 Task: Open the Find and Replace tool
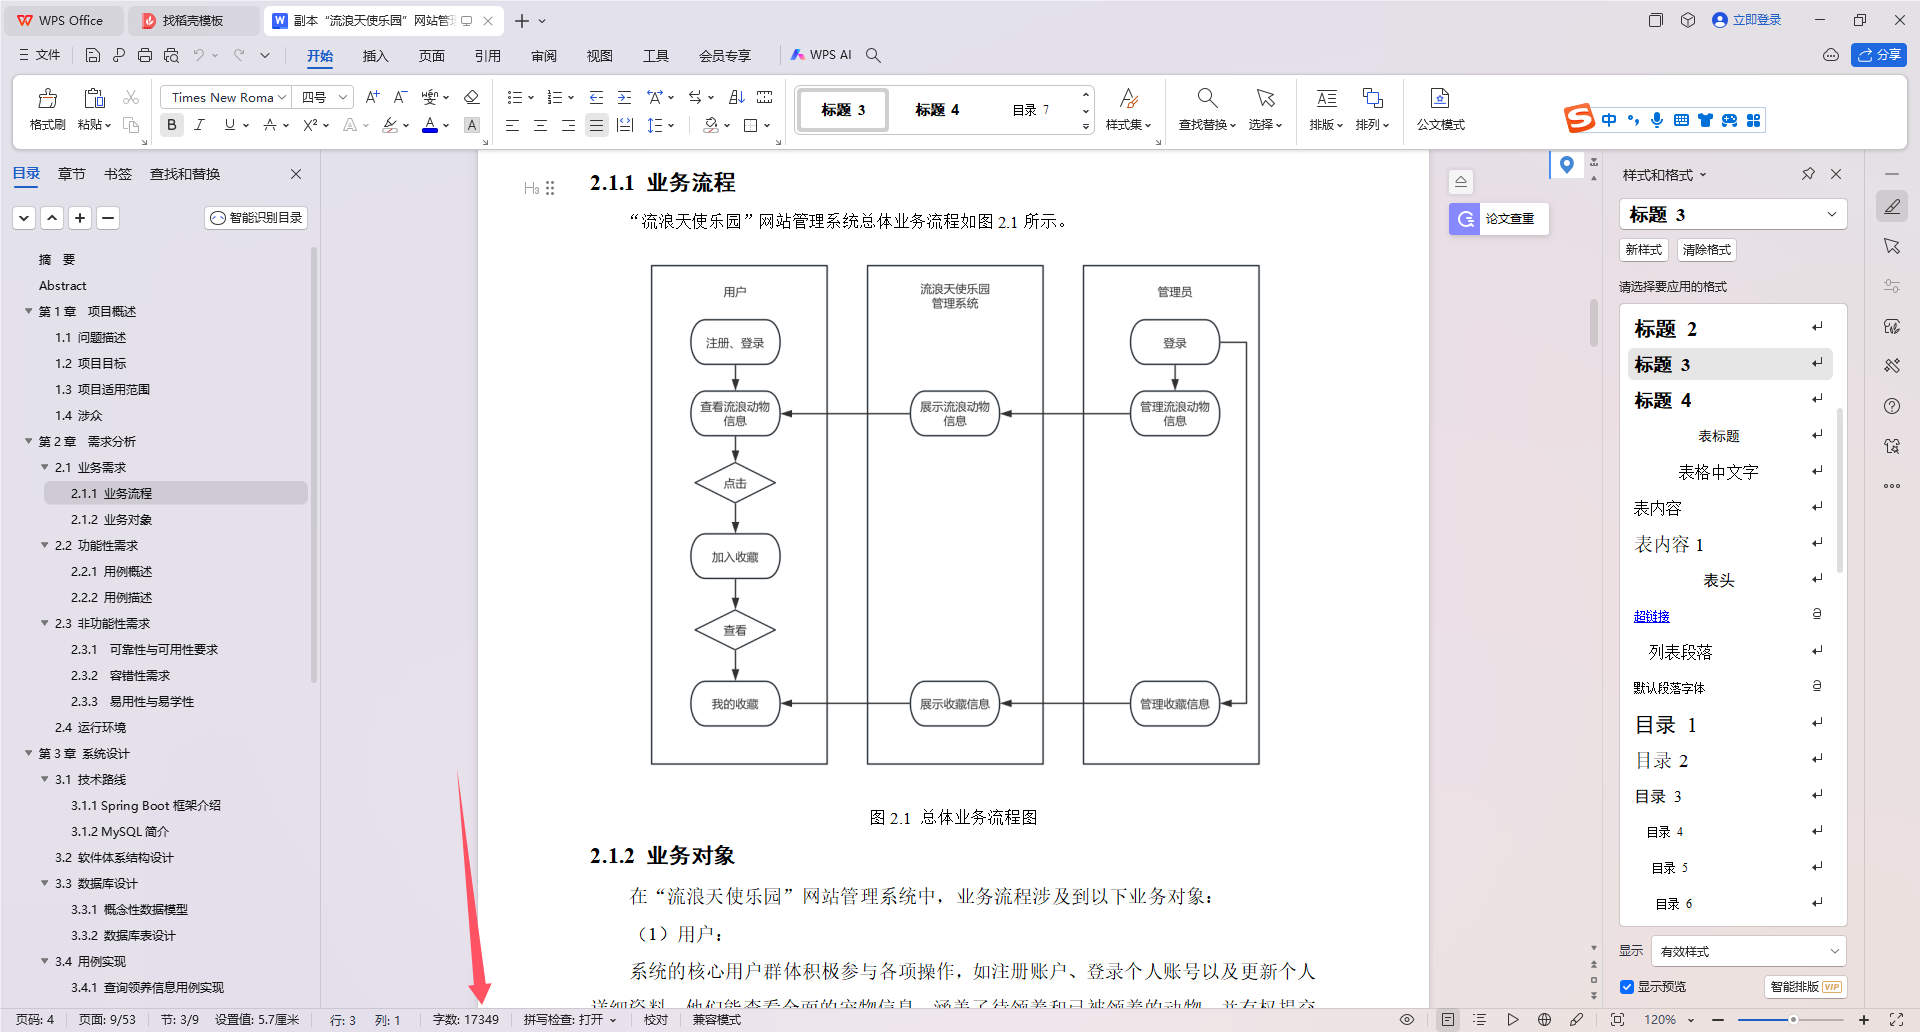tap(1207, 108)
